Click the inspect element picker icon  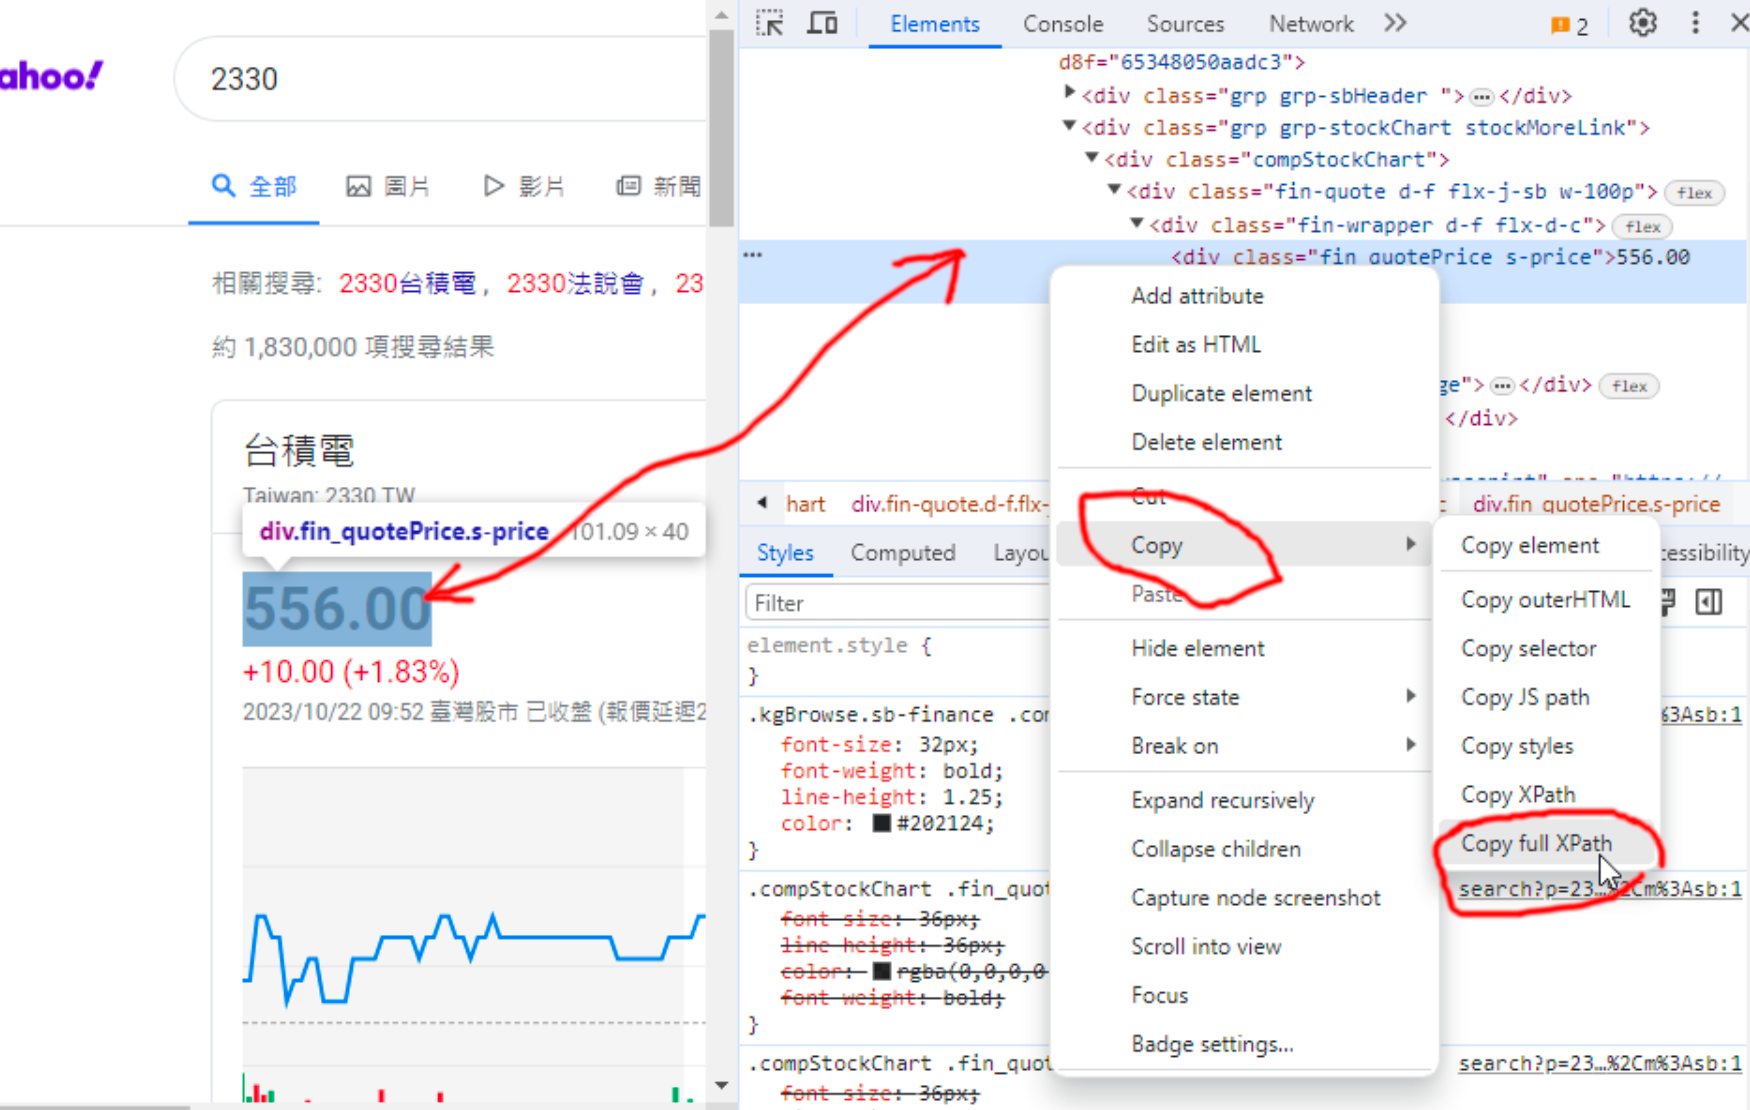769,23
